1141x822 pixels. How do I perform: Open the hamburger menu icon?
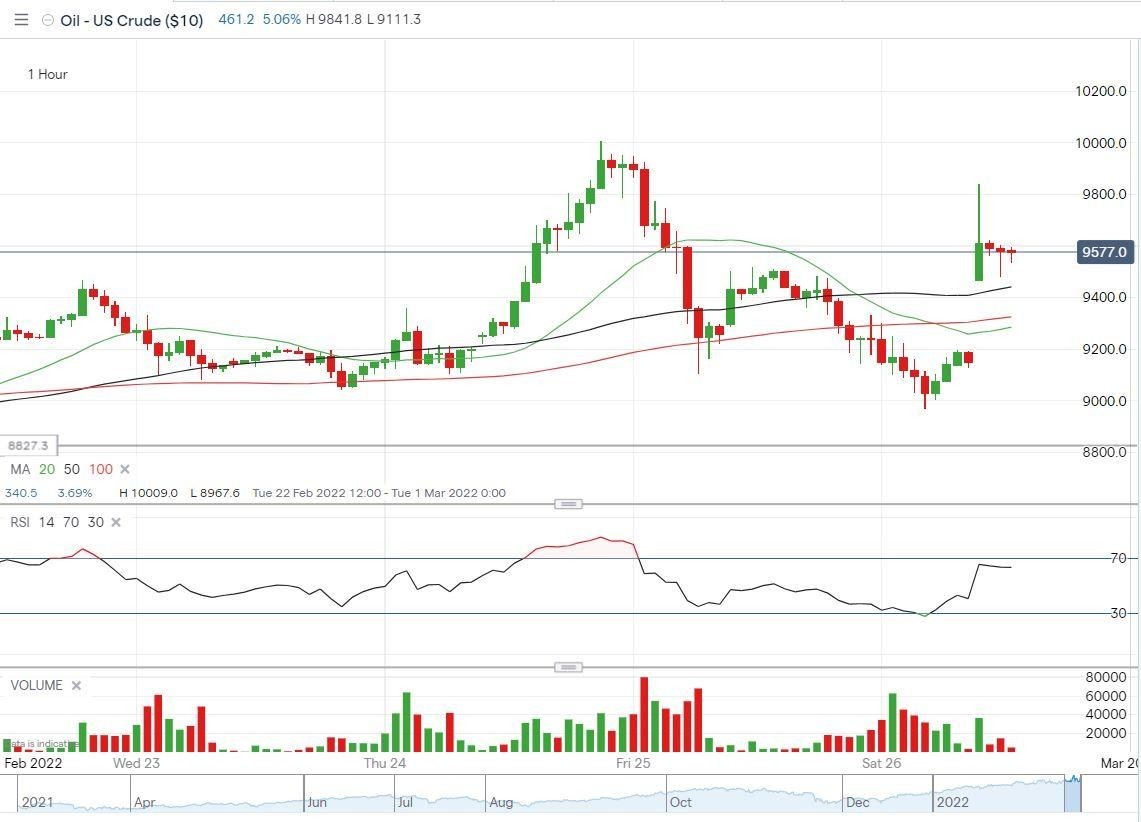pyautogui.click(x=21, y=20)
